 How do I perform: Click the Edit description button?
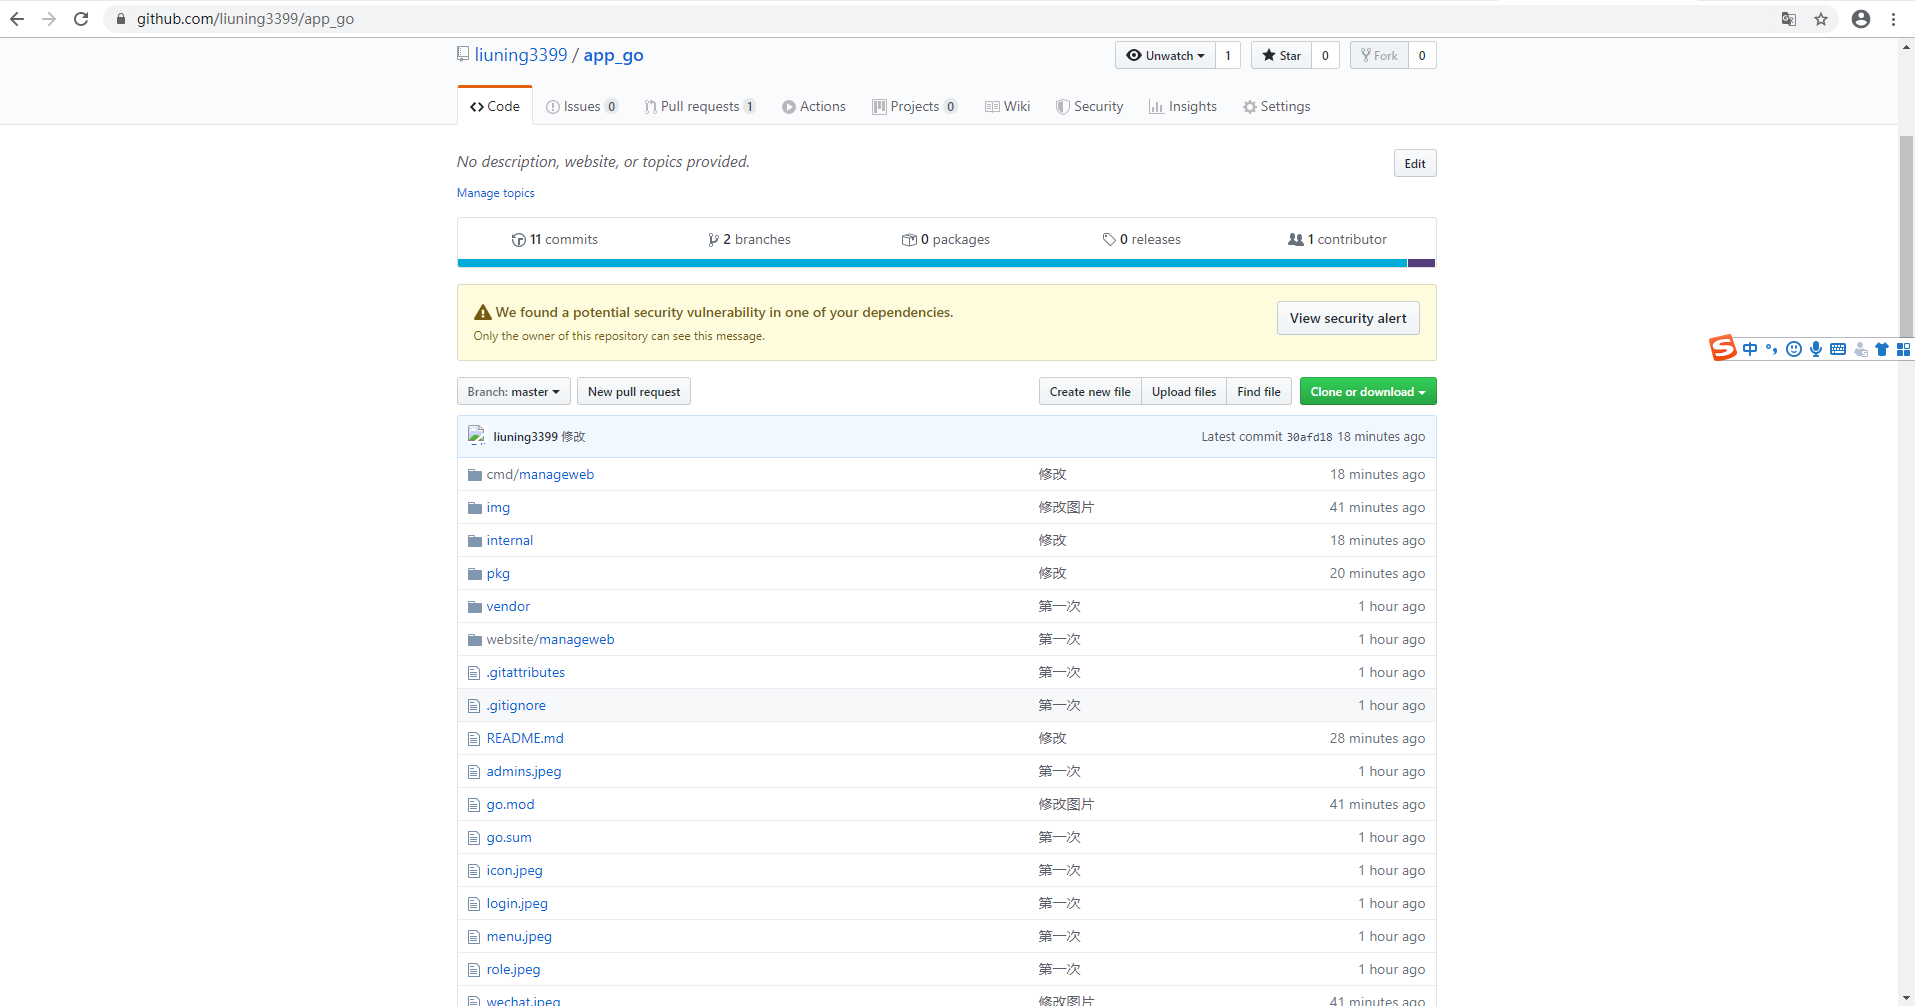[1415, 163]
